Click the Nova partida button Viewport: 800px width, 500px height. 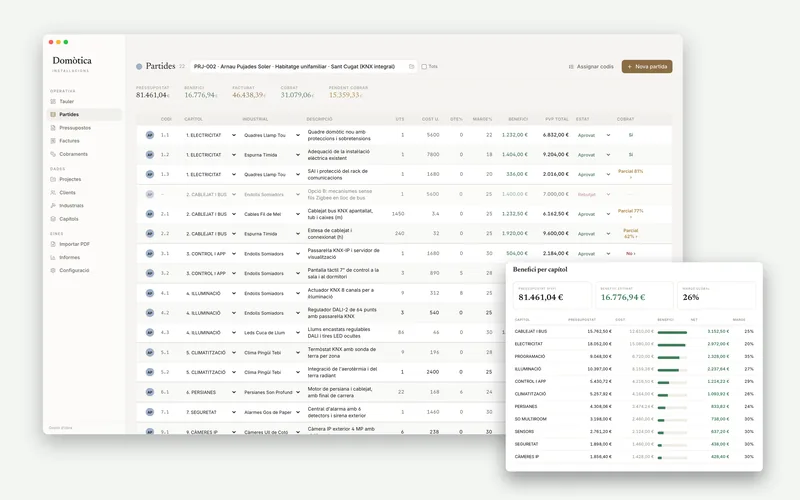(x=646, y=66)
